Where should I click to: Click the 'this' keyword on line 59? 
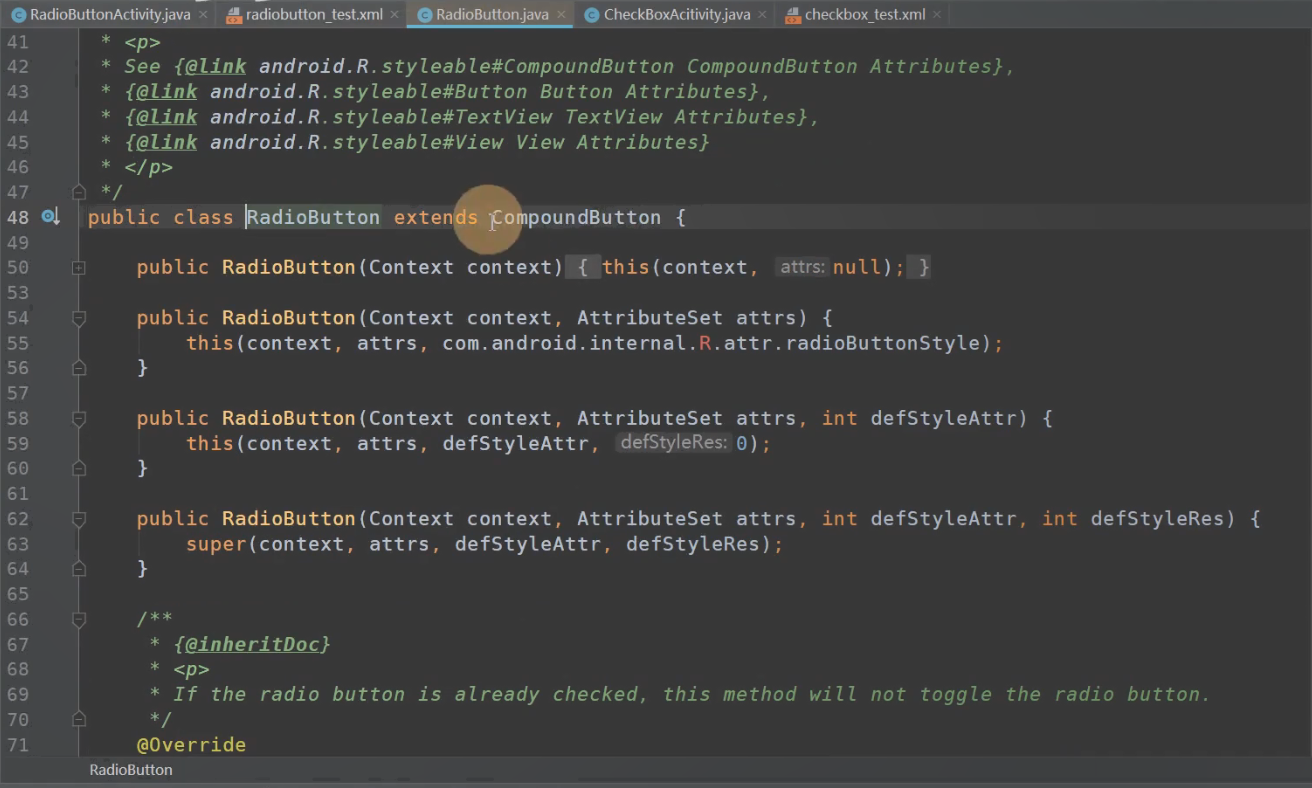[210, 443]
